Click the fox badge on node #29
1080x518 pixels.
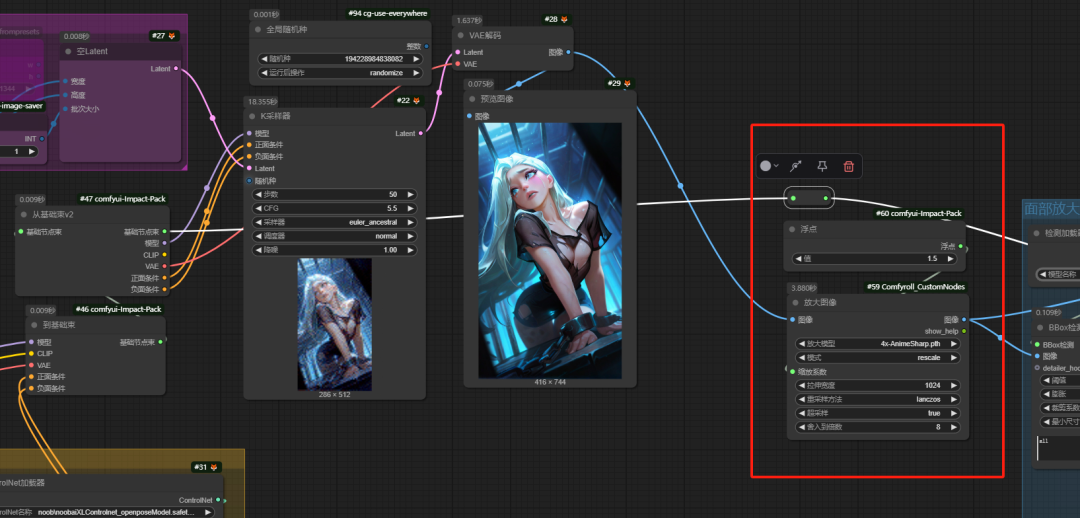tap(627, 83)
